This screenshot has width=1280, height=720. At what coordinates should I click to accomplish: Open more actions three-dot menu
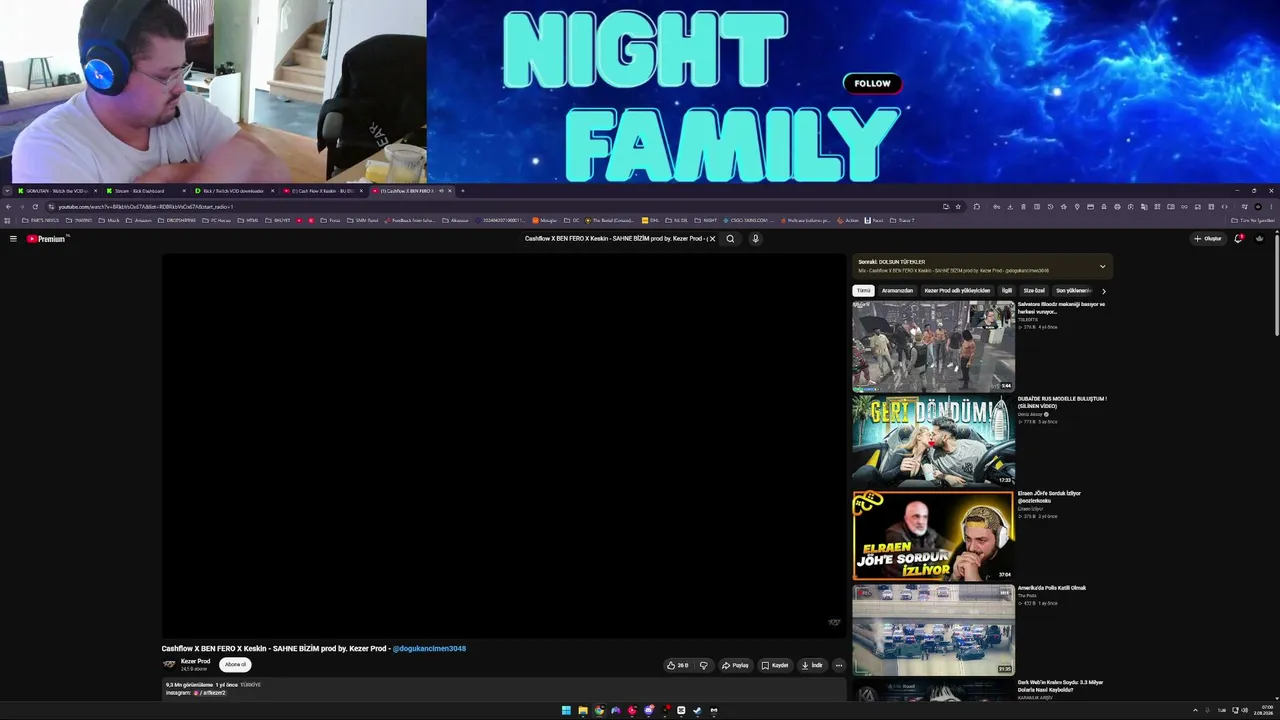coord(839,665)
